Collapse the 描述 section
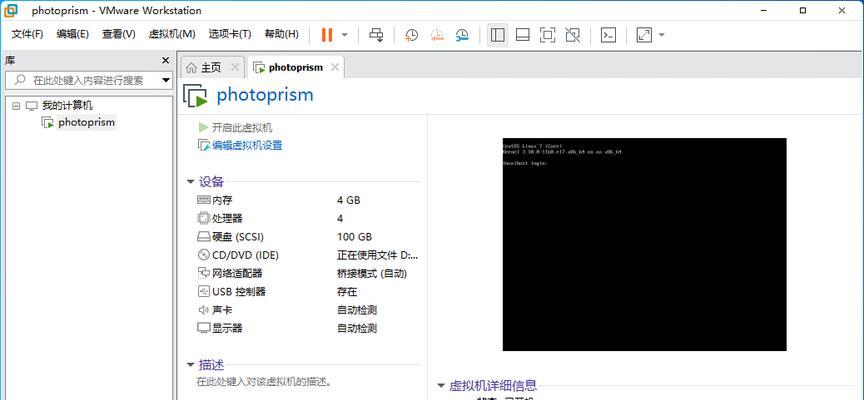Image resolution: width=864 pixels, height=400 pixels. point(190,365)
